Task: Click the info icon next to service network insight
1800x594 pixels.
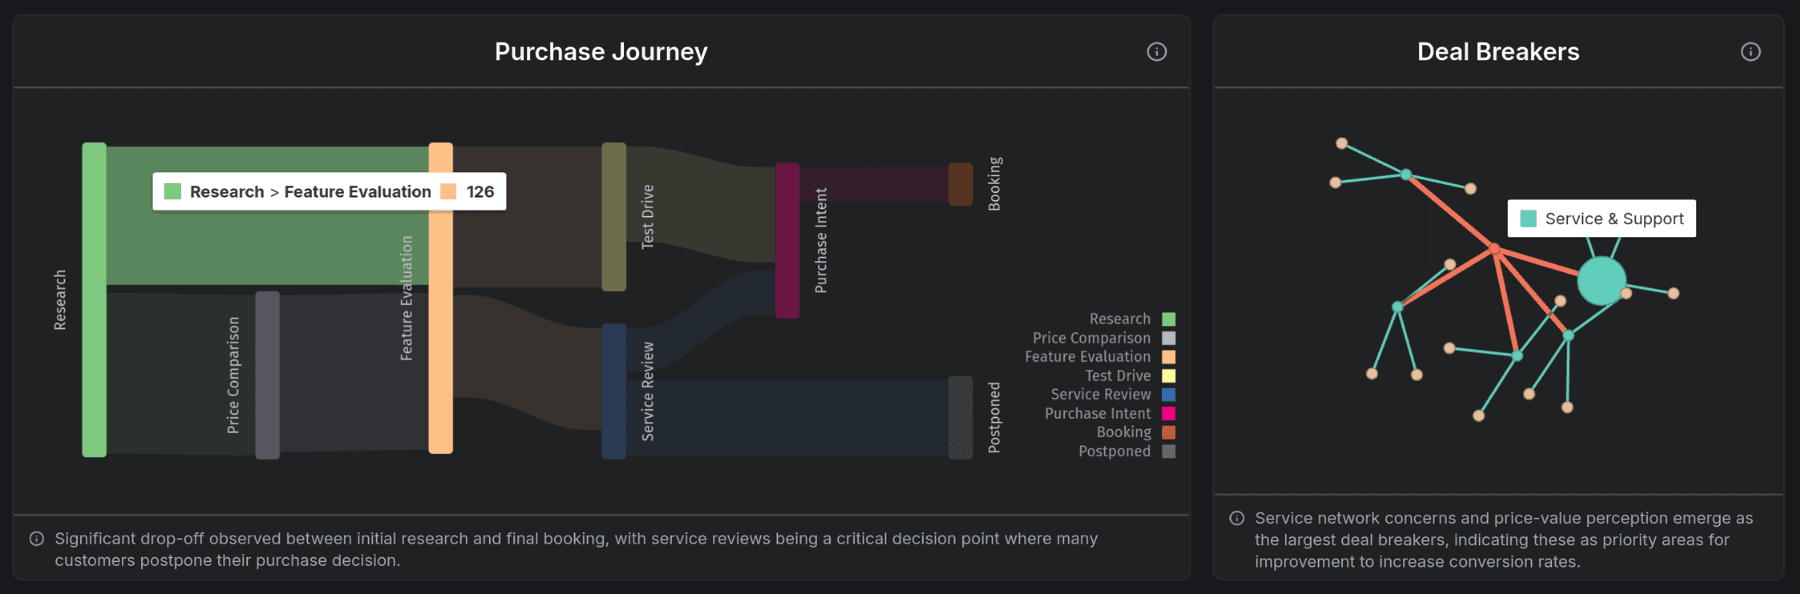Action: click(1237, 519)
